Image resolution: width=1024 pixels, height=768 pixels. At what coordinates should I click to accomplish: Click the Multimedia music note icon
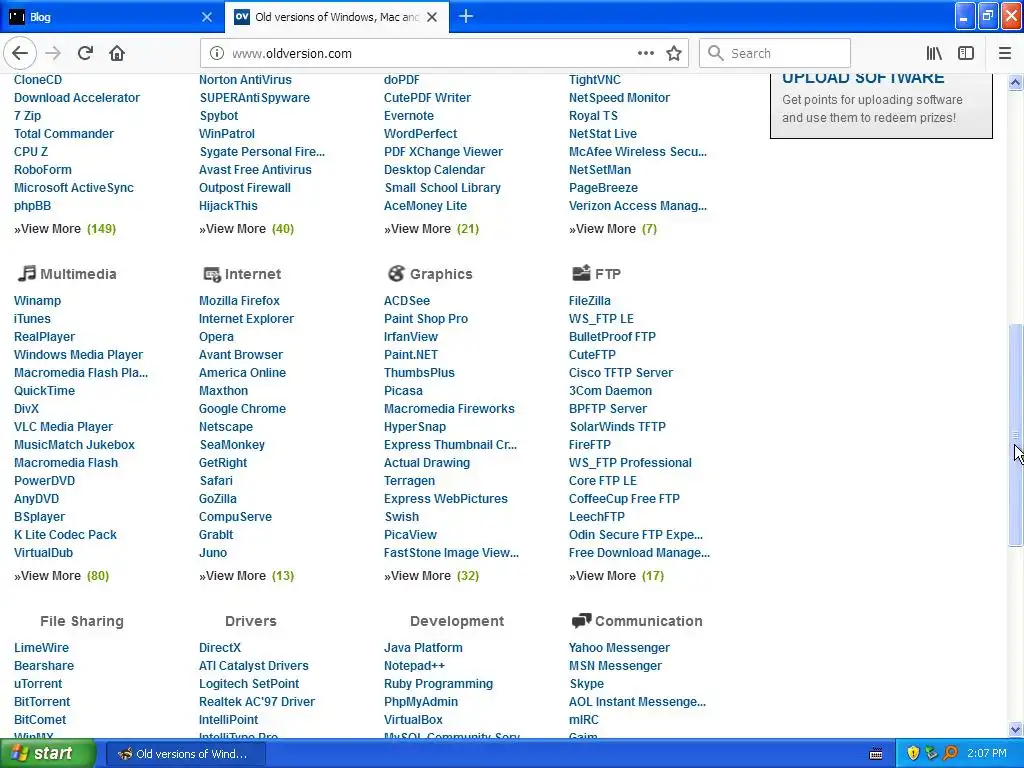(26, 274)
